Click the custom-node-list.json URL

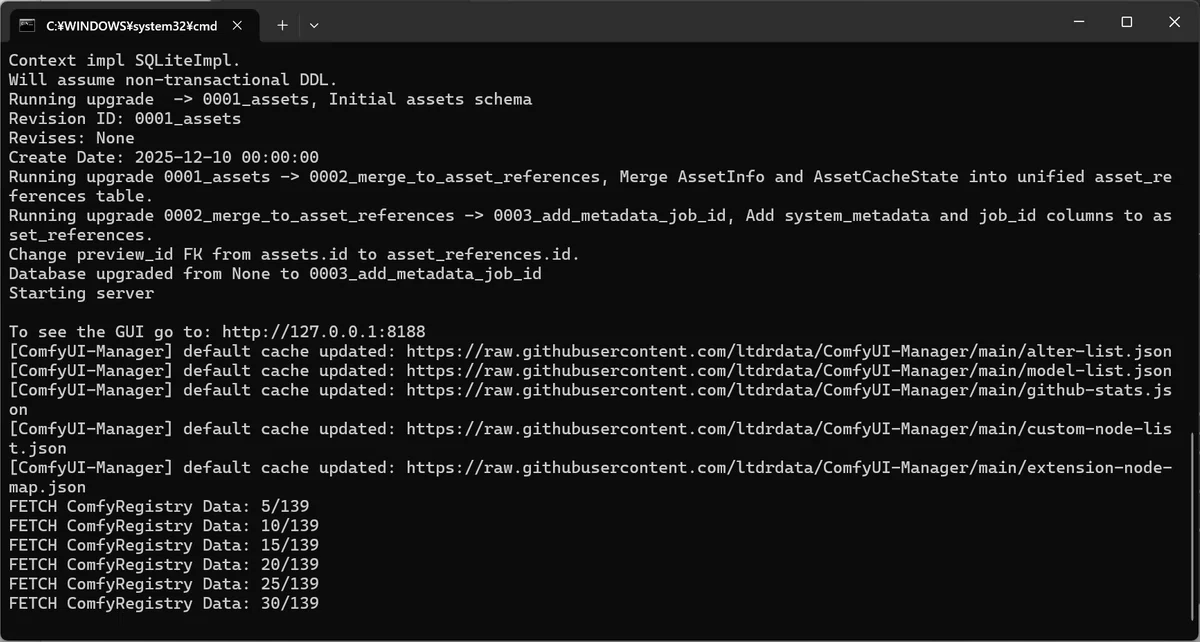[789, 429]
